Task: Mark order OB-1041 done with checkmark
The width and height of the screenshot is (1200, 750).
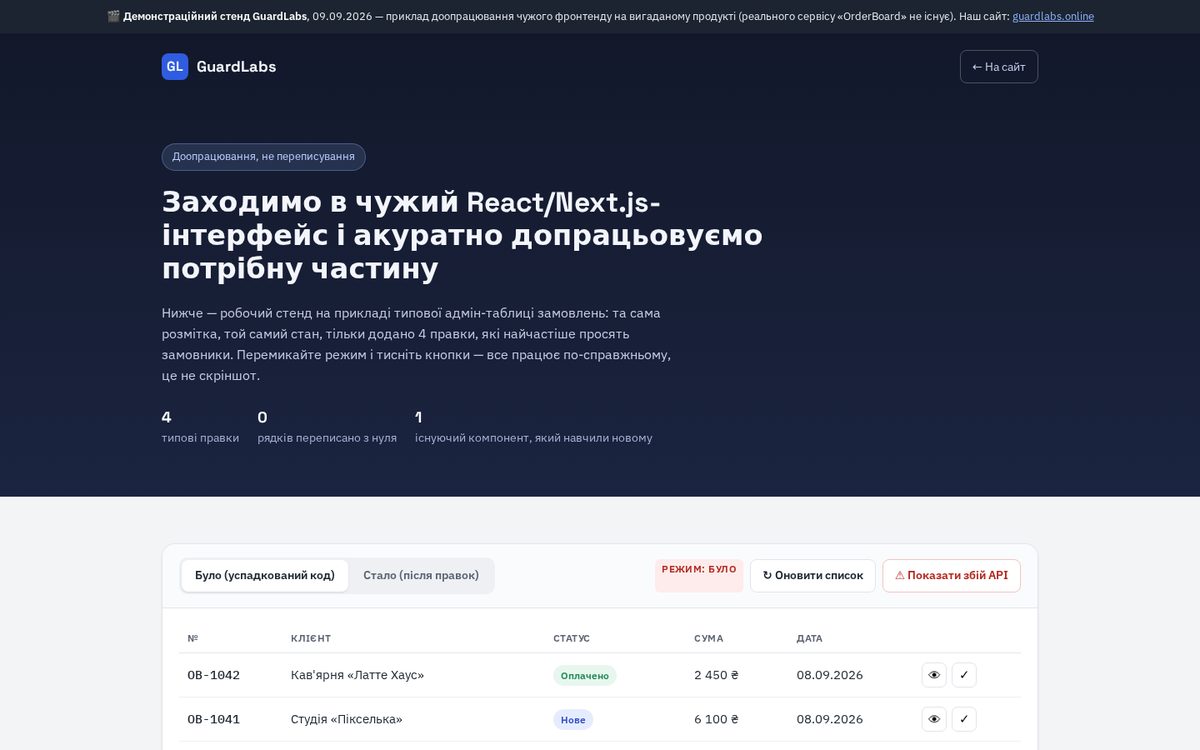Action: pyautogui.click(x=964, y=719)
